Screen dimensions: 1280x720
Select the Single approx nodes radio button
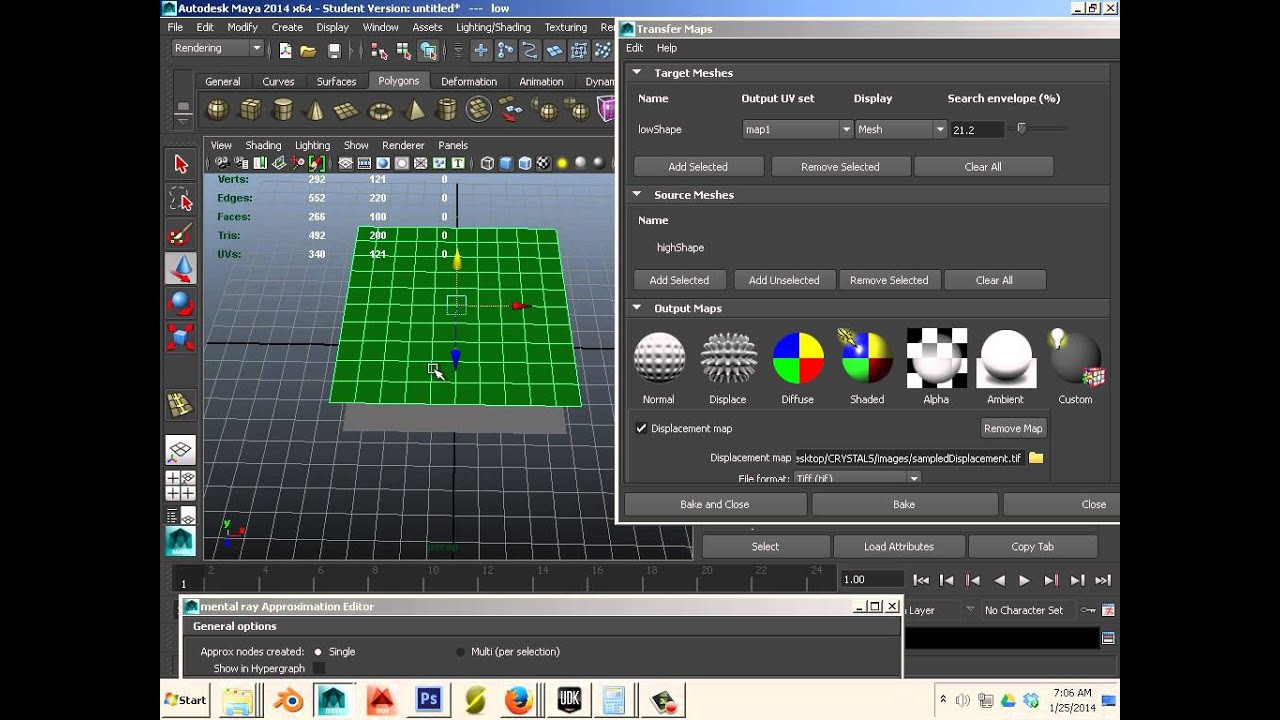coord(318,652)
